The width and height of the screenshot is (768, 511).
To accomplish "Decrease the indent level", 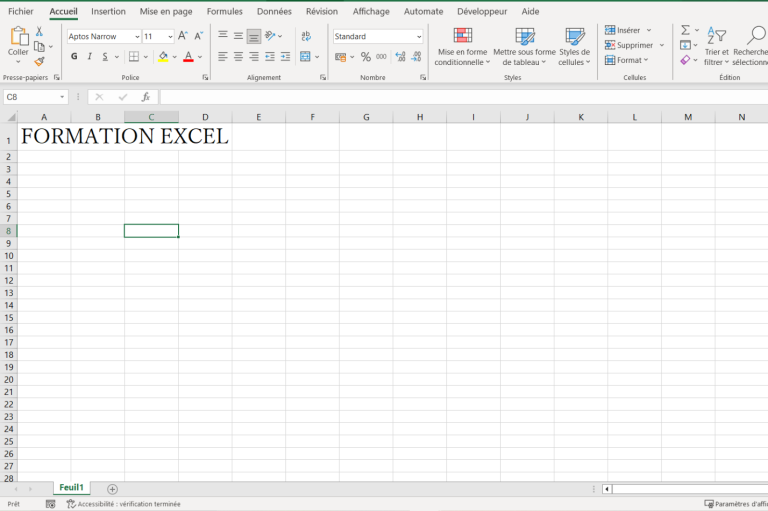I will tap(270, 57).
